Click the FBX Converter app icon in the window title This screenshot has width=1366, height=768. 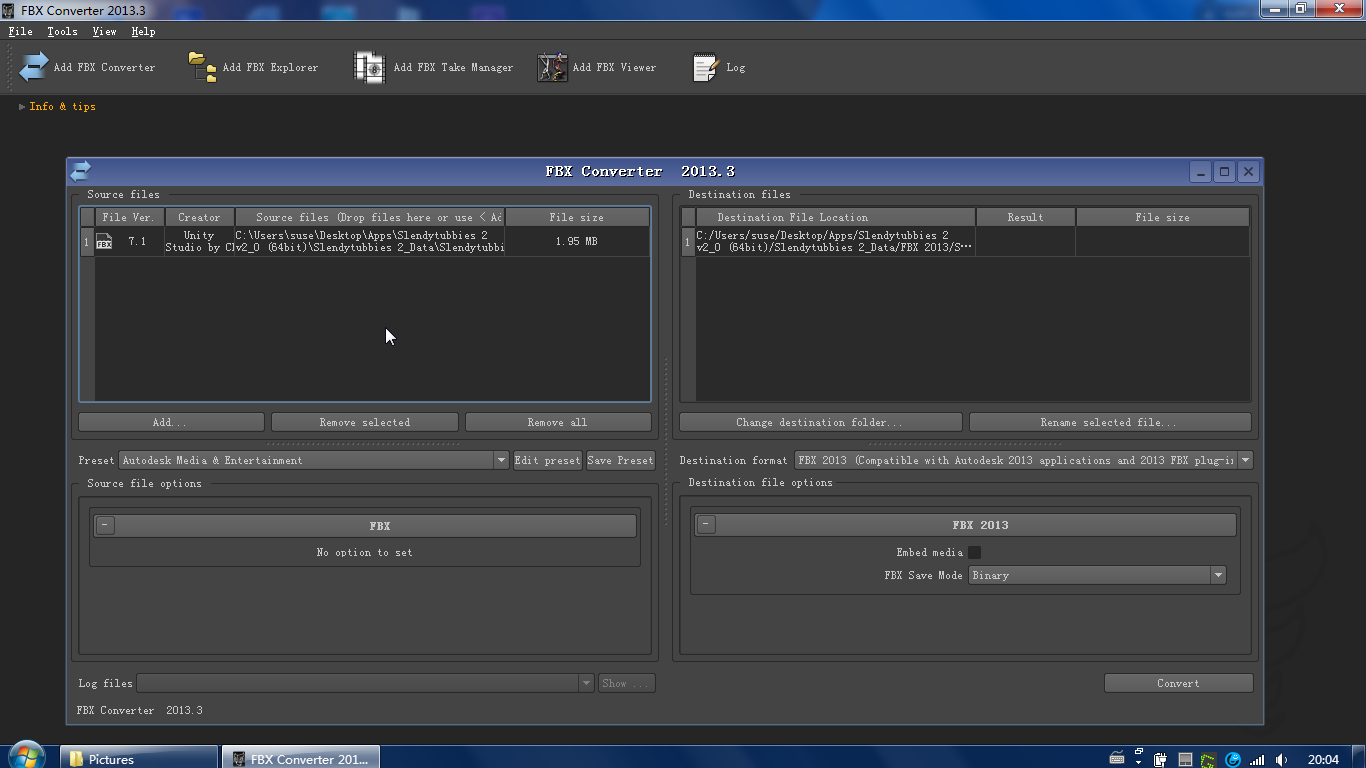(x=10, y=10)
